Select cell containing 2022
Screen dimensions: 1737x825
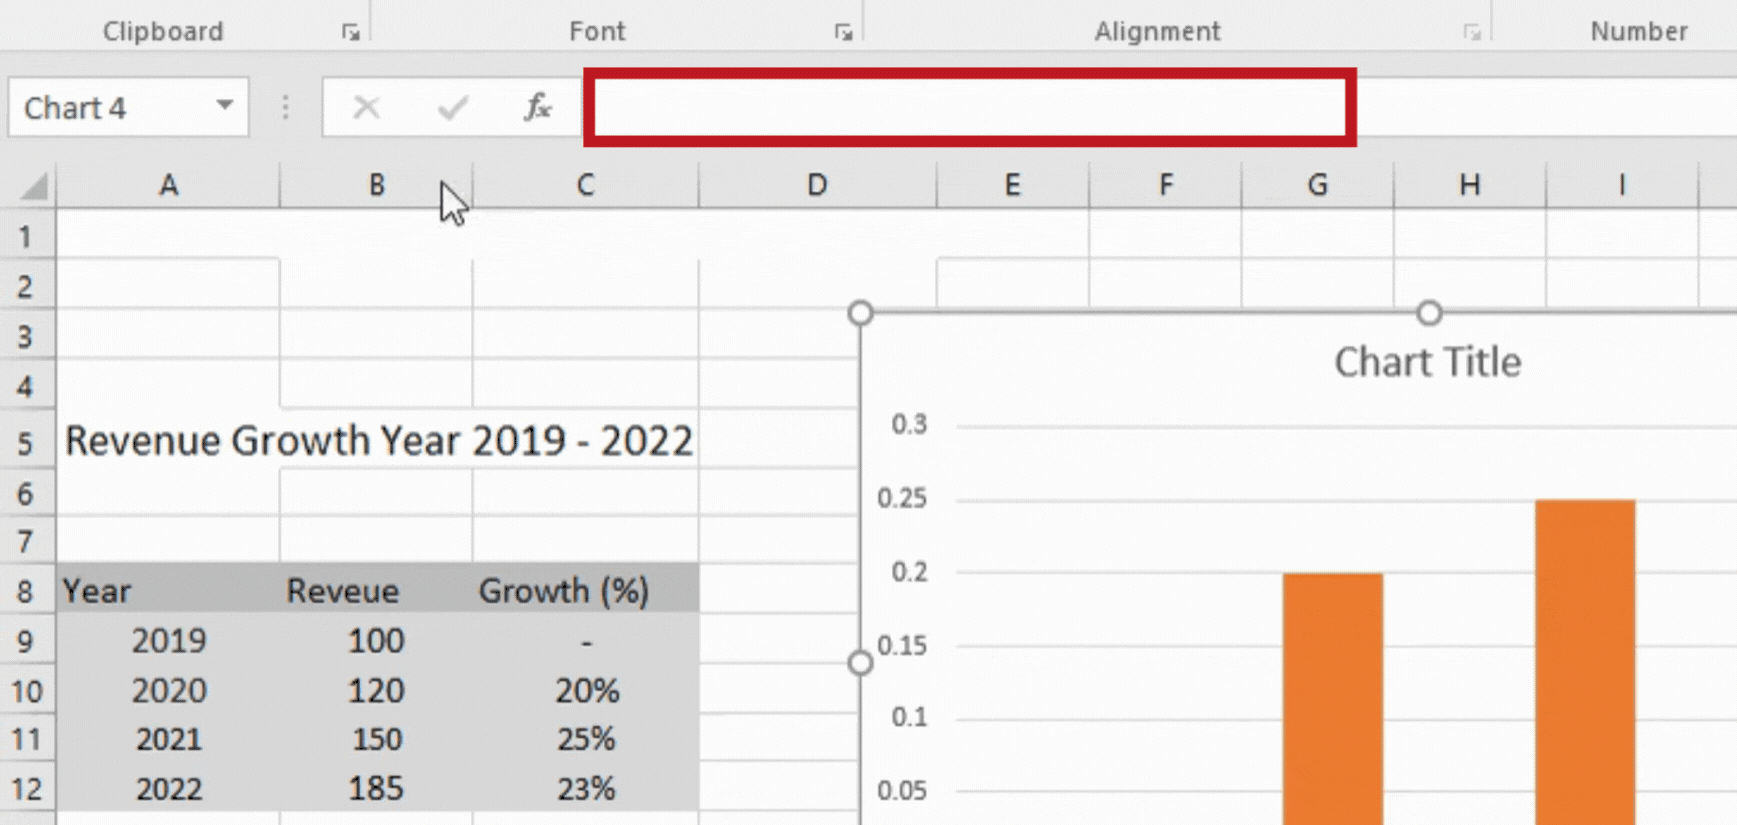click(x=168, y=788)
